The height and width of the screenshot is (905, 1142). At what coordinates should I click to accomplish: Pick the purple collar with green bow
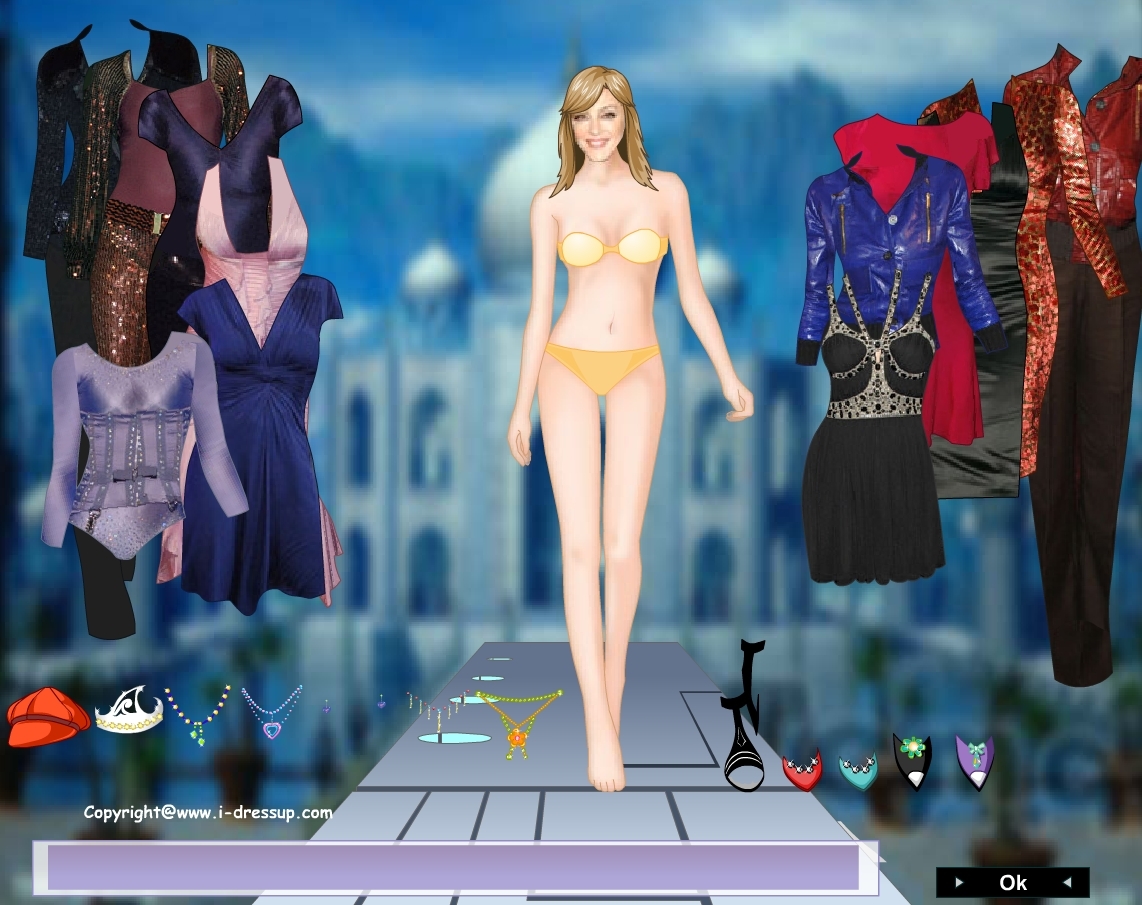pos(975,762)
